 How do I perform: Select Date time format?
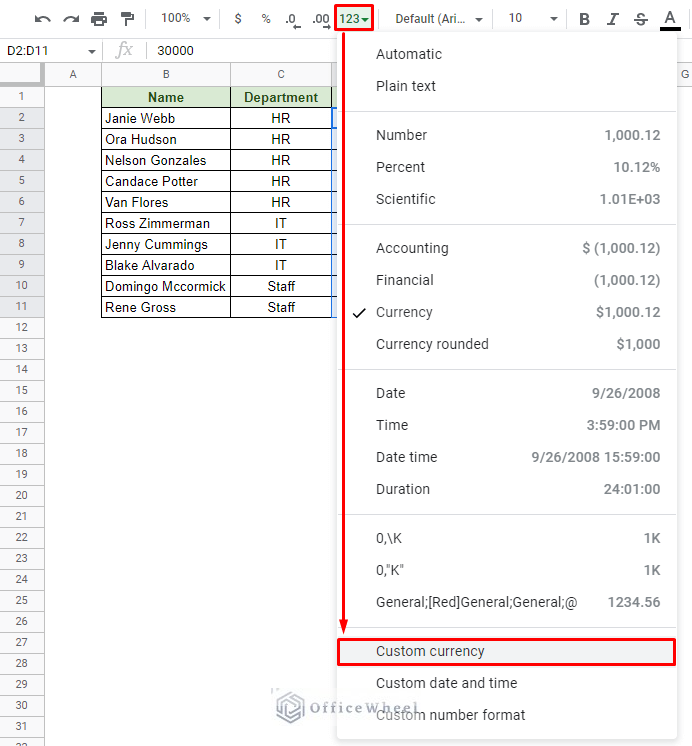[507, 457]
